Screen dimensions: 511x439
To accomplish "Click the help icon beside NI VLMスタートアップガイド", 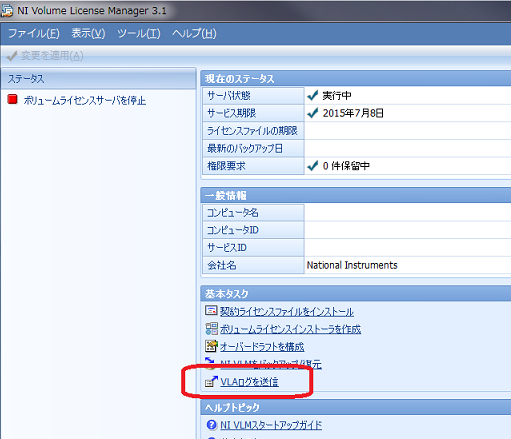I will coord(212,425).
